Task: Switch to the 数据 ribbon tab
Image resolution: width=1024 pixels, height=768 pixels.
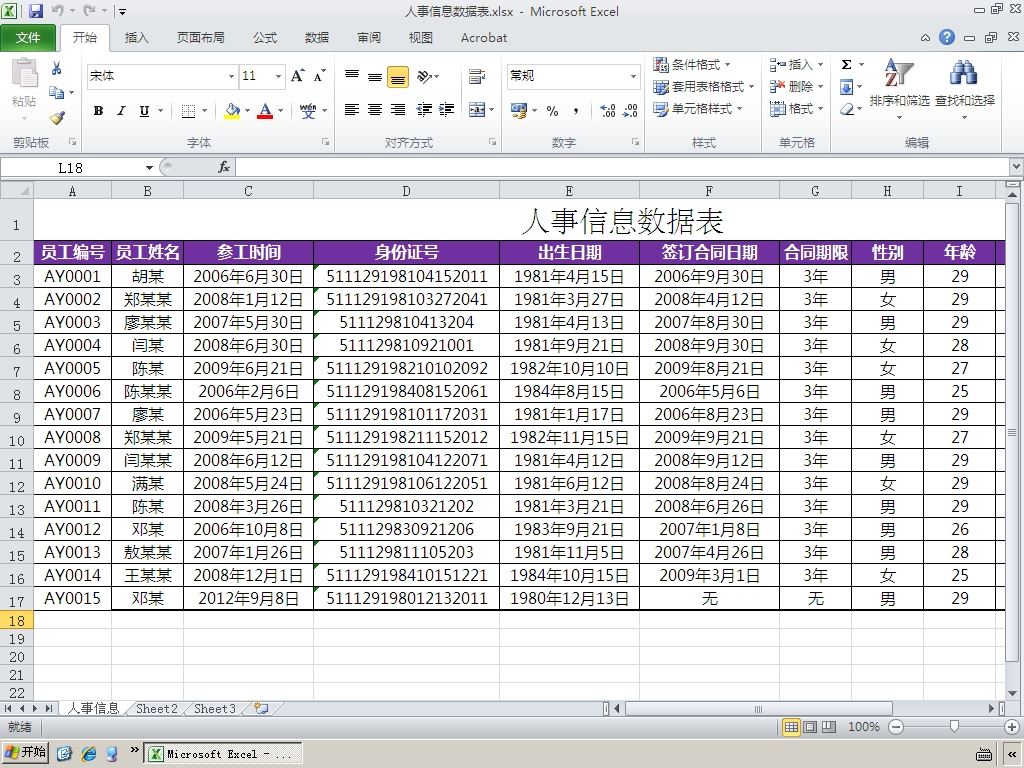Action: (x=317, y=38)
